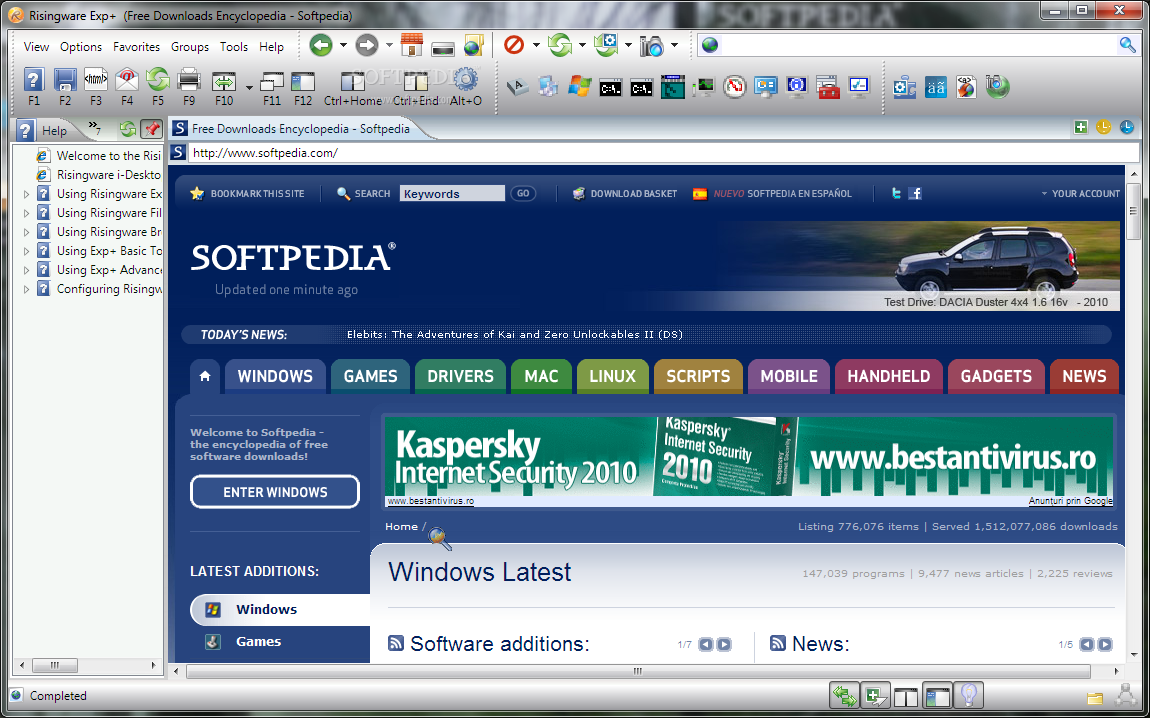Toggle the side-panel layout button in status bar
Screen dimensions: 1150x718
[x=937, y=695]
